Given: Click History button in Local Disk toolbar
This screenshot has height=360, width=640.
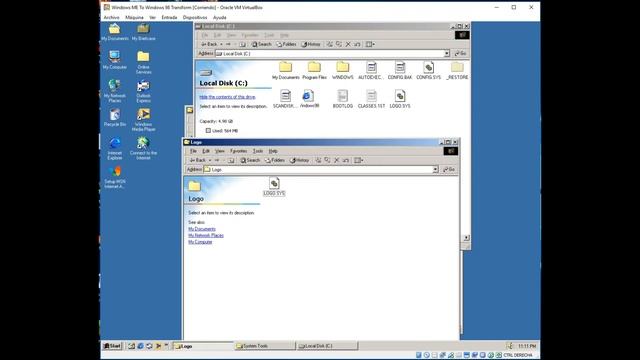Looking at the screenshot, I should 311,44.
